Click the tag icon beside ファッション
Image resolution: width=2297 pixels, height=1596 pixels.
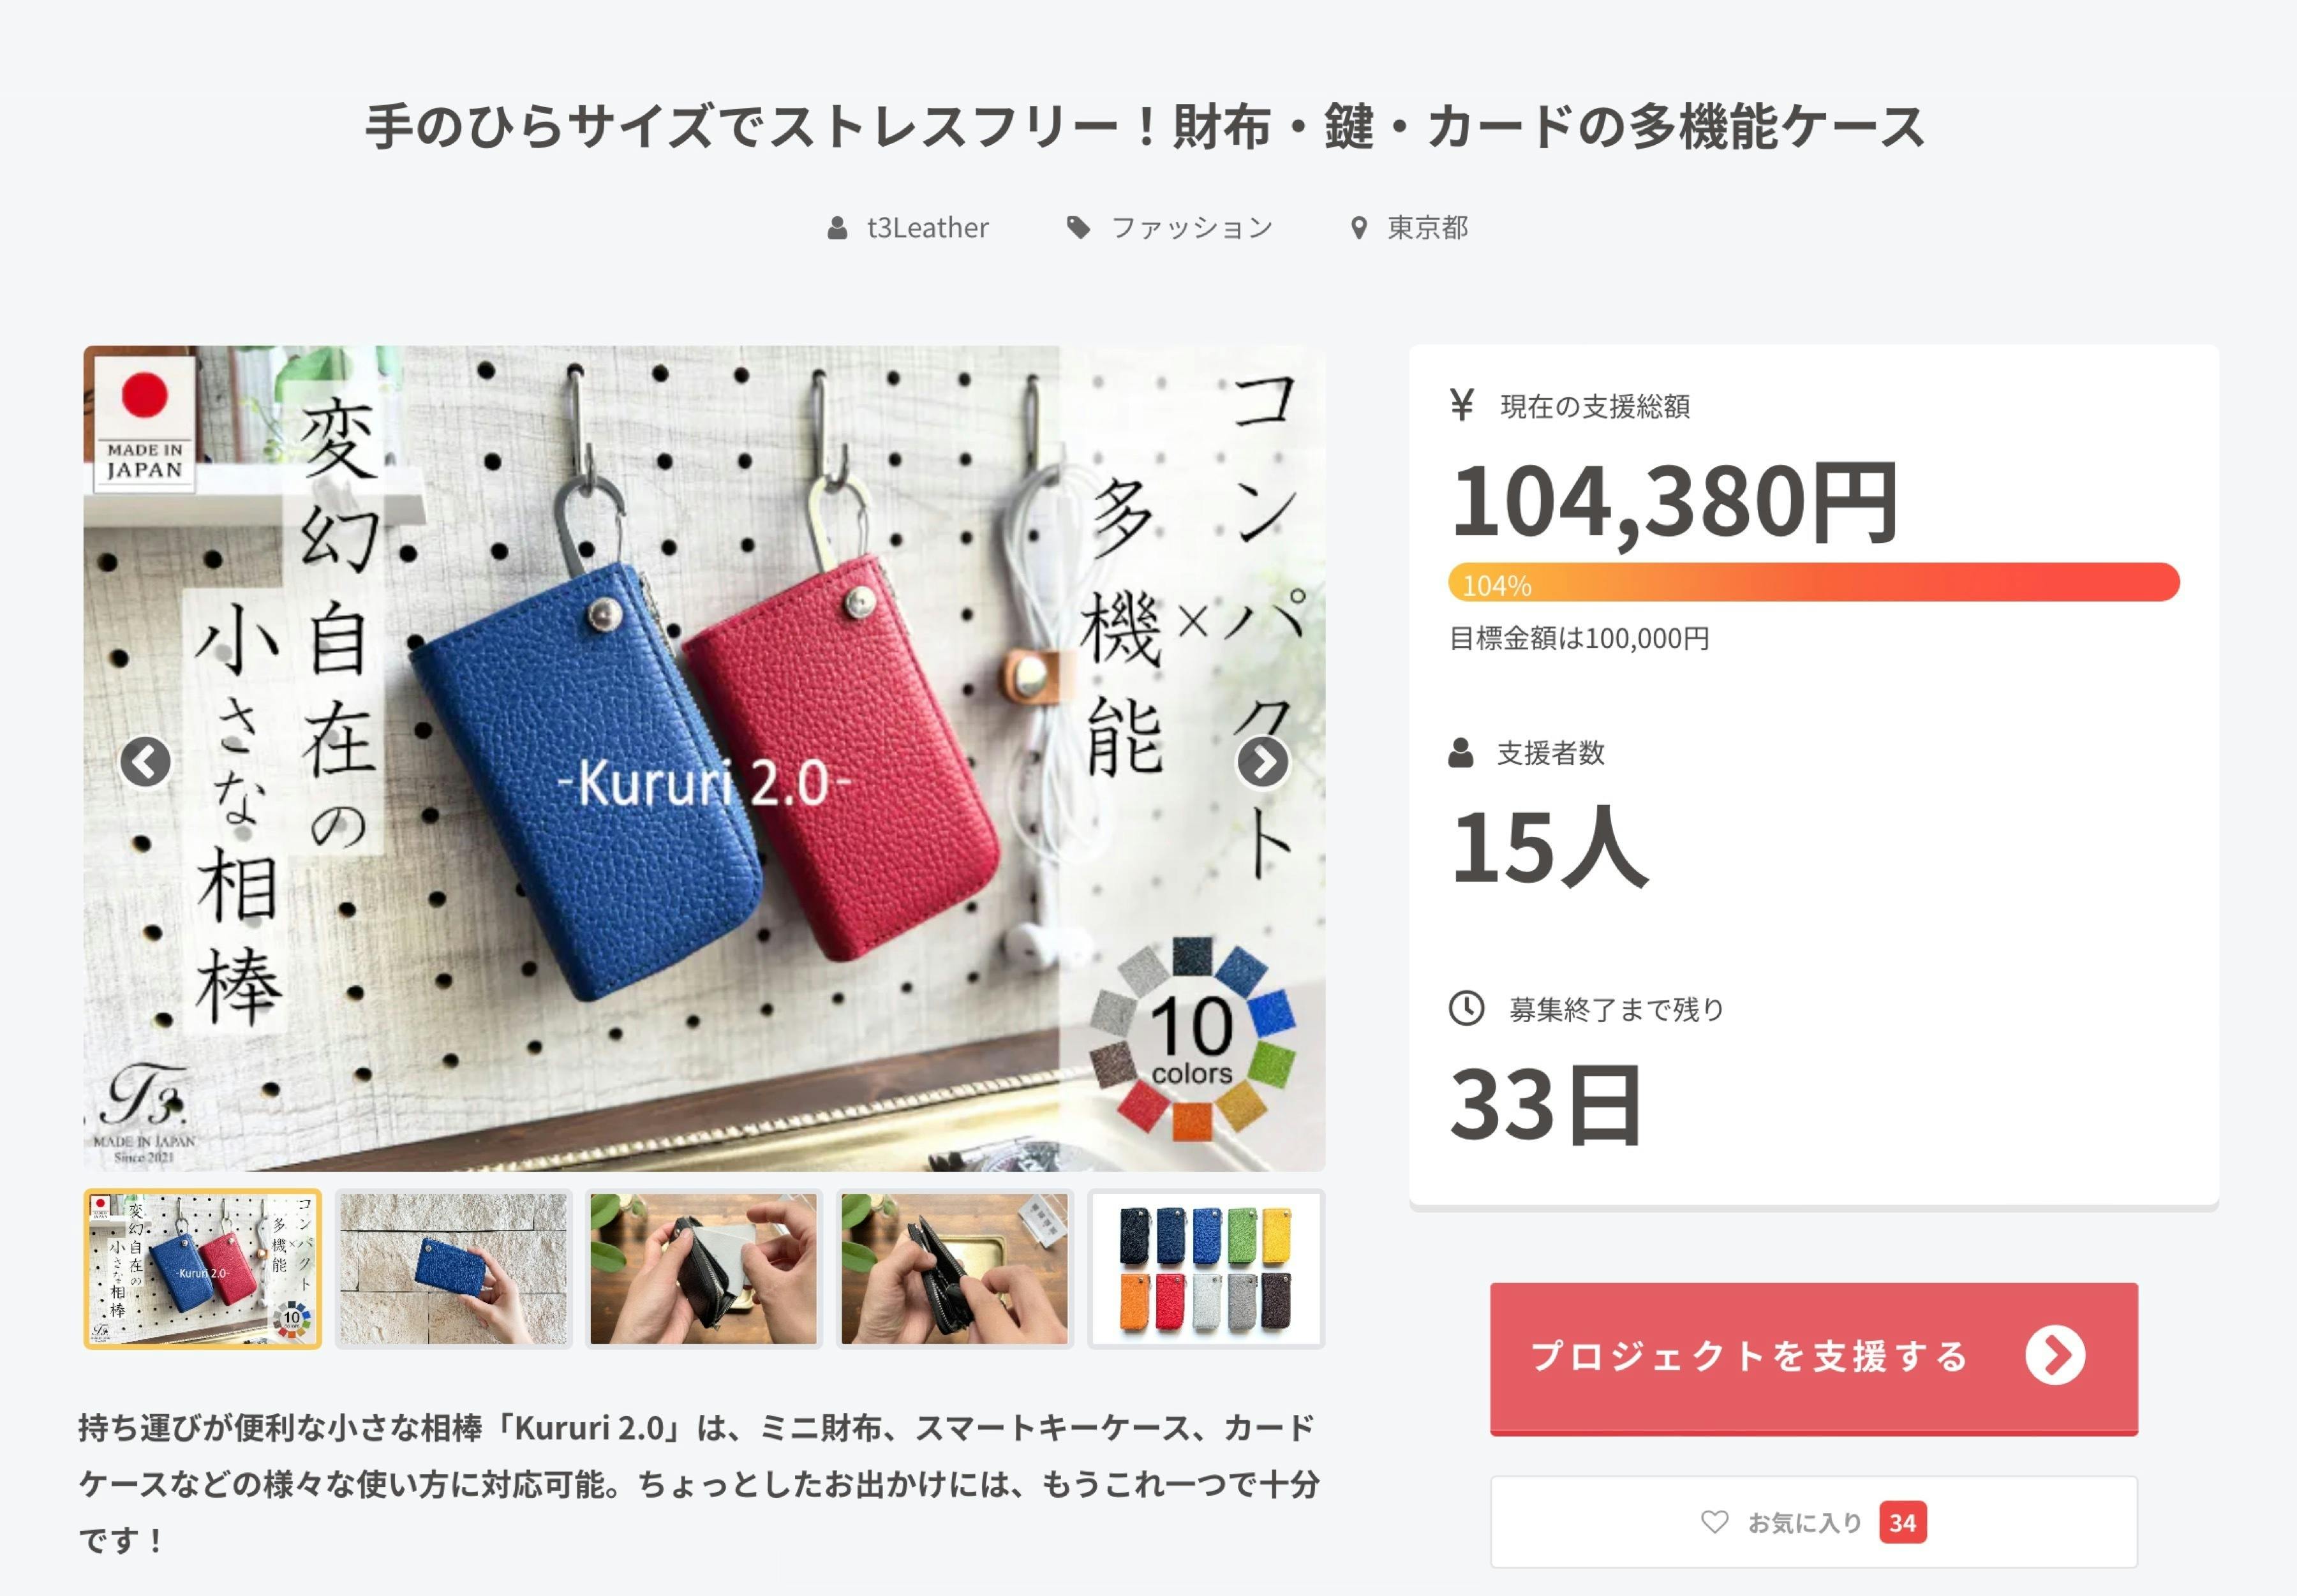1078,228
